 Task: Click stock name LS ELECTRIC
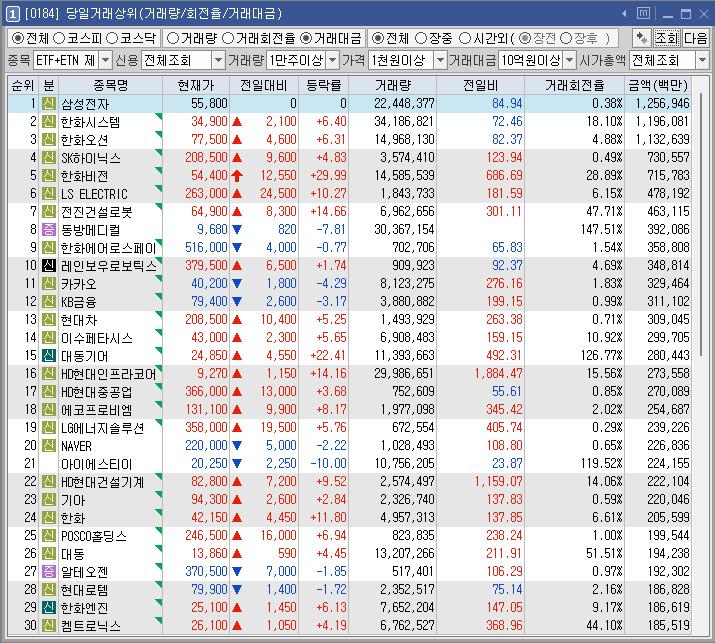[x=94, y=194]
